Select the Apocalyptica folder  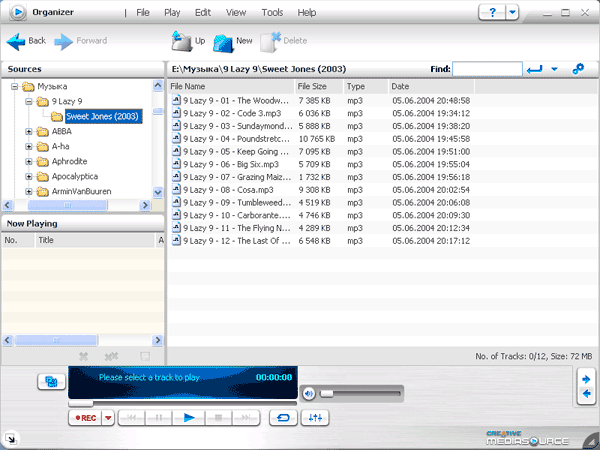tap(75, 176)
